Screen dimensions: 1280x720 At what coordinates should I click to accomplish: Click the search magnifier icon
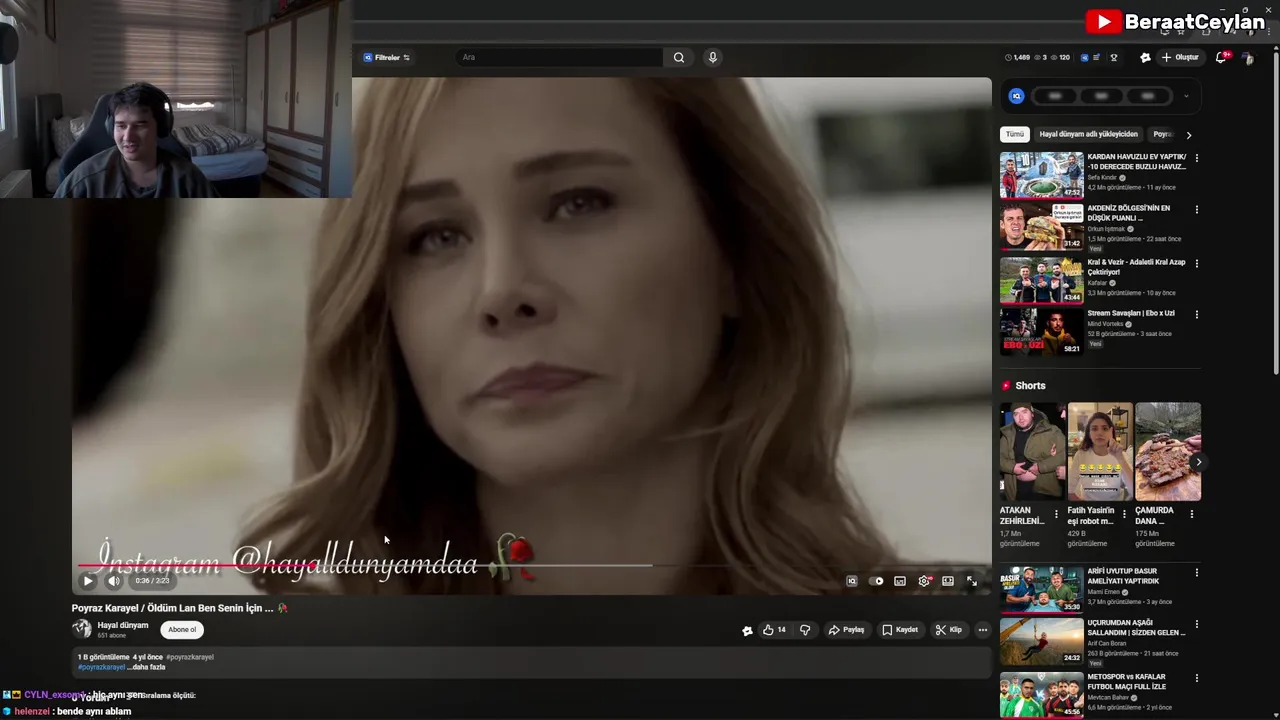tap(679, 58)
